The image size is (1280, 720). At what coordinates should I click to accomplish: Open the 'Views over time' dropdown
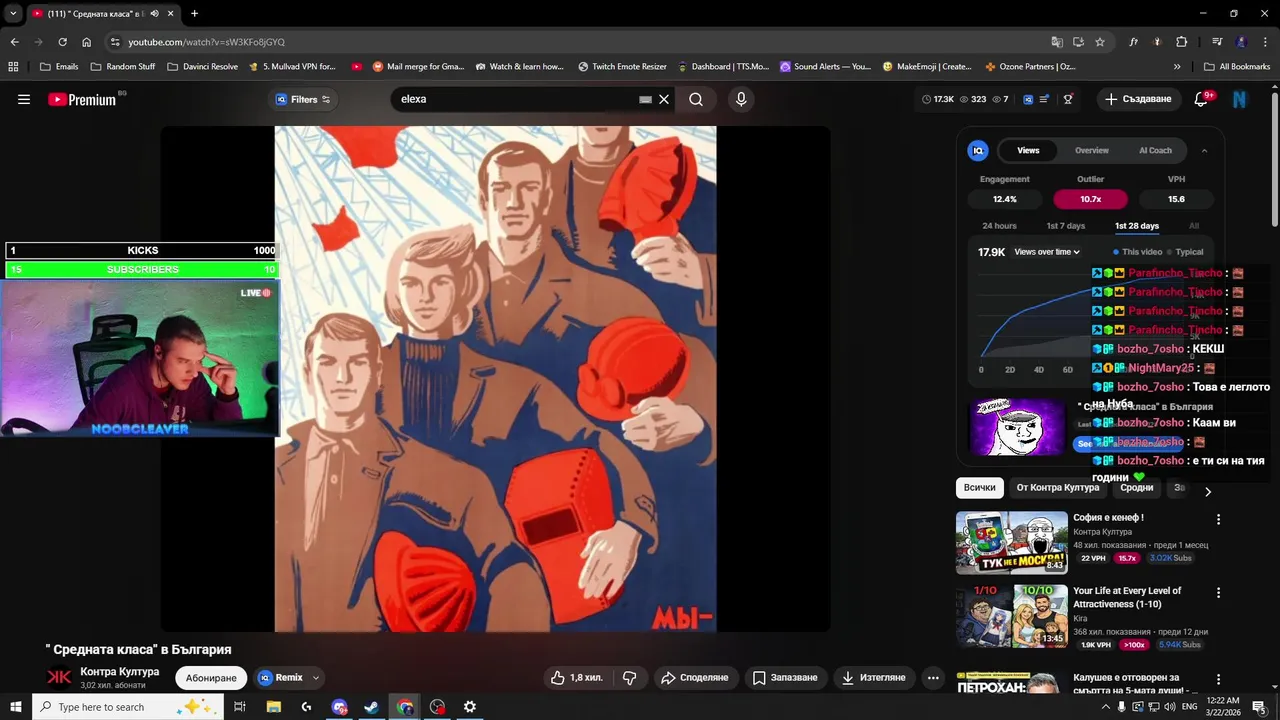coord(1047,252)
